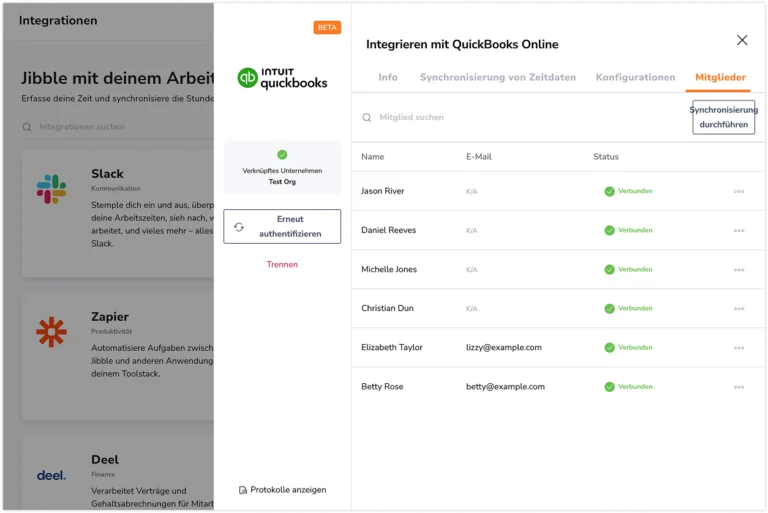
Task: Click the Protokolle document icon
Action: 242,490
